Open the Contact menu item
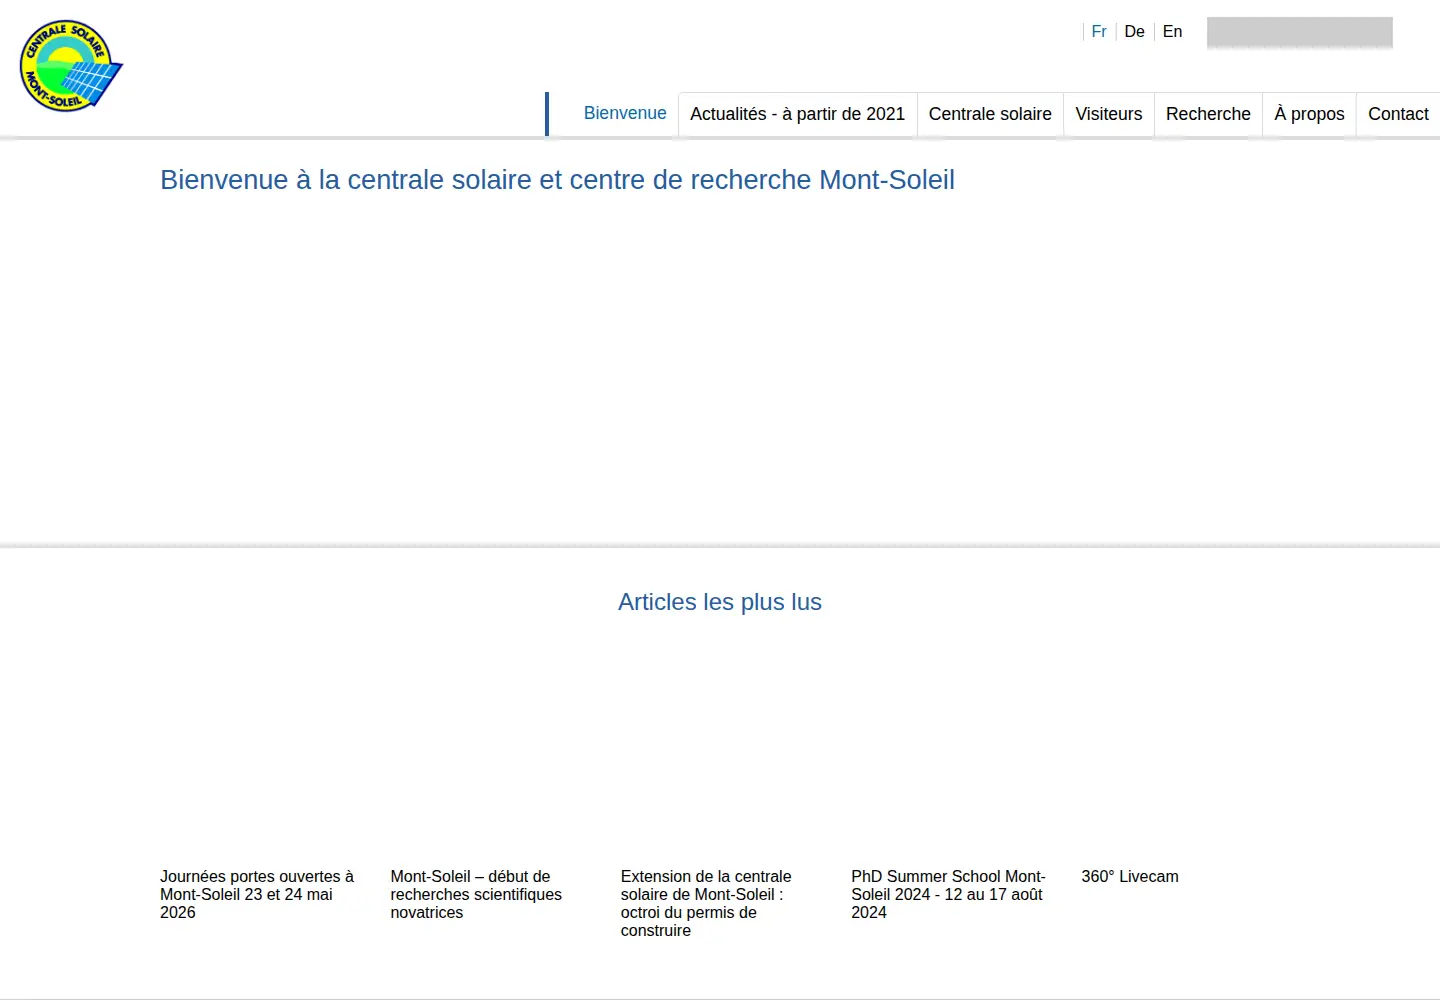This screenshot has height=1000, width=1440. click(1398, 114)
